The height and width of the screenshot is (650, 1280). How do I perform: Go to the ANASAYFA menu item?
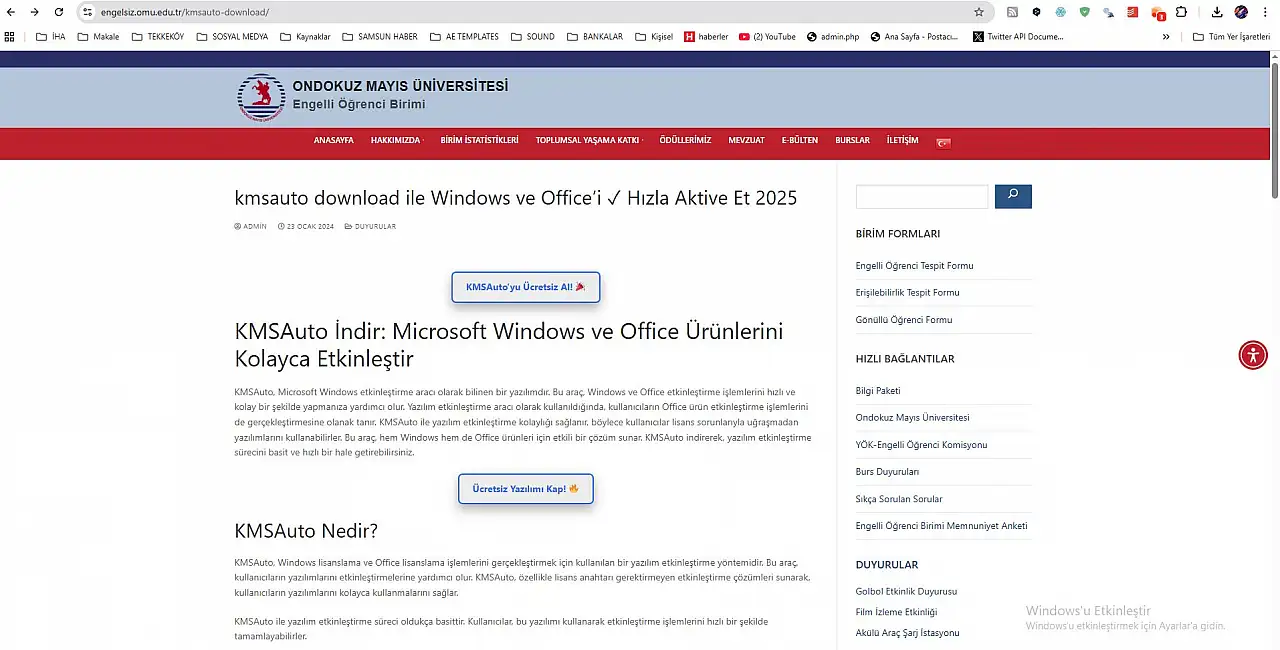[x=333, y=141]
